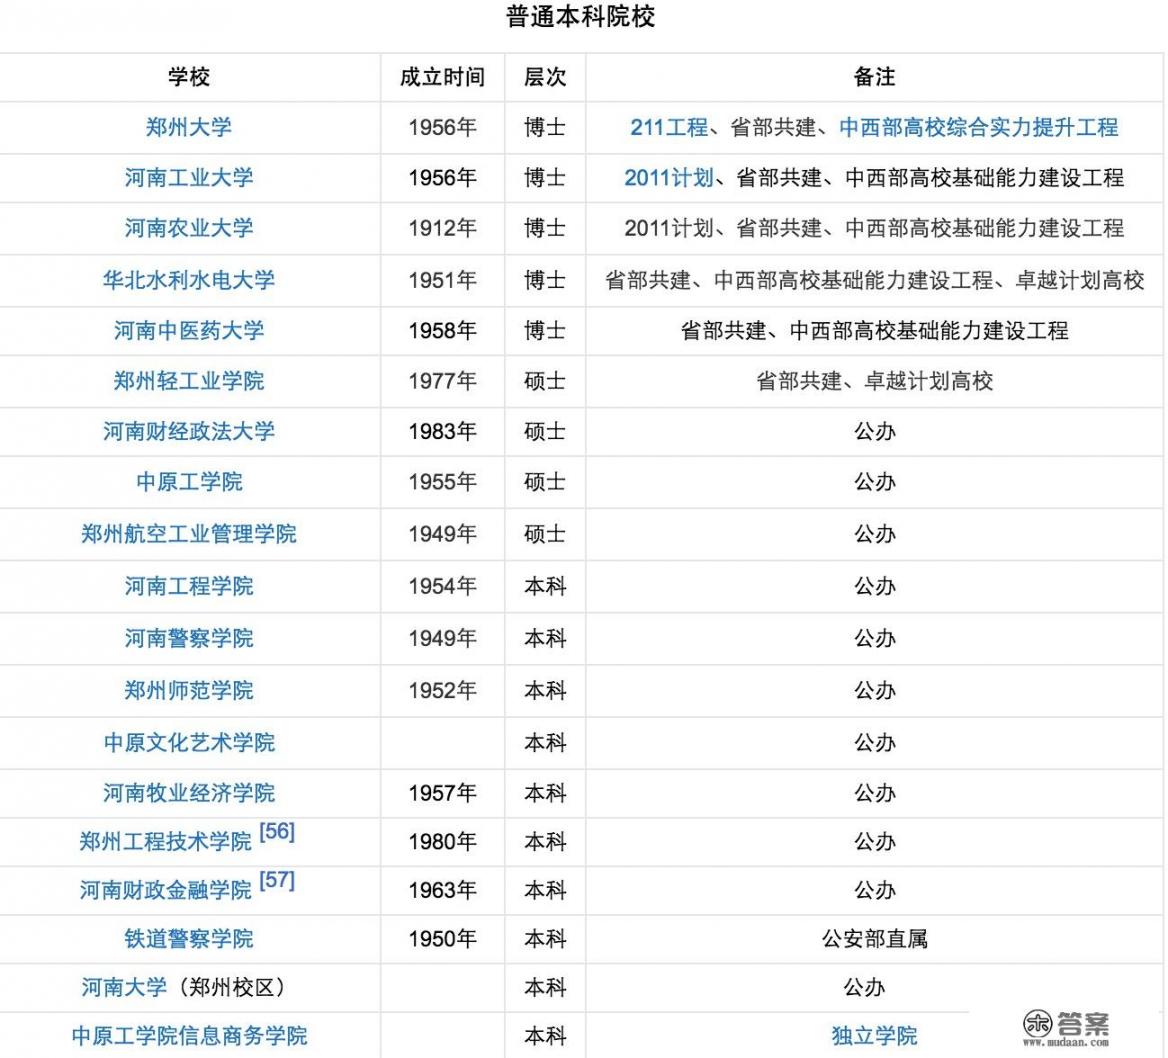1168x1058 pixels.
Task: Open footnote reference [57] beside 河南财政金融学院
Action: click(277, 881)
